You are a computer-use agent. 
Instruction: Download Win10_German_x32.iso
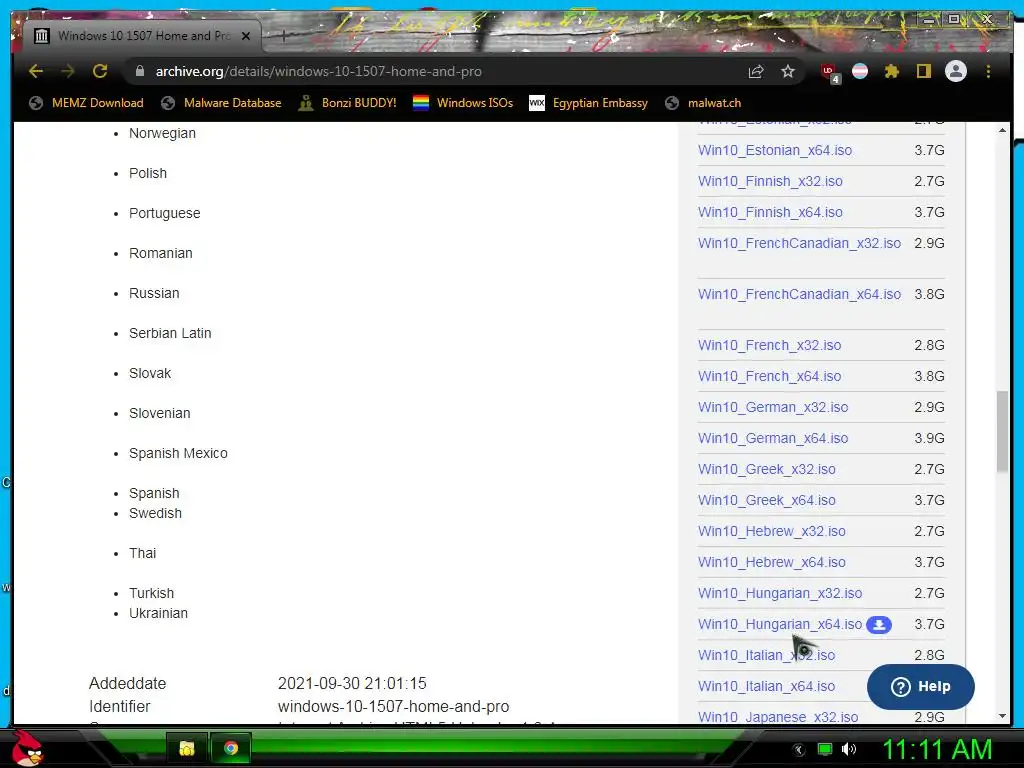[773, 407]
